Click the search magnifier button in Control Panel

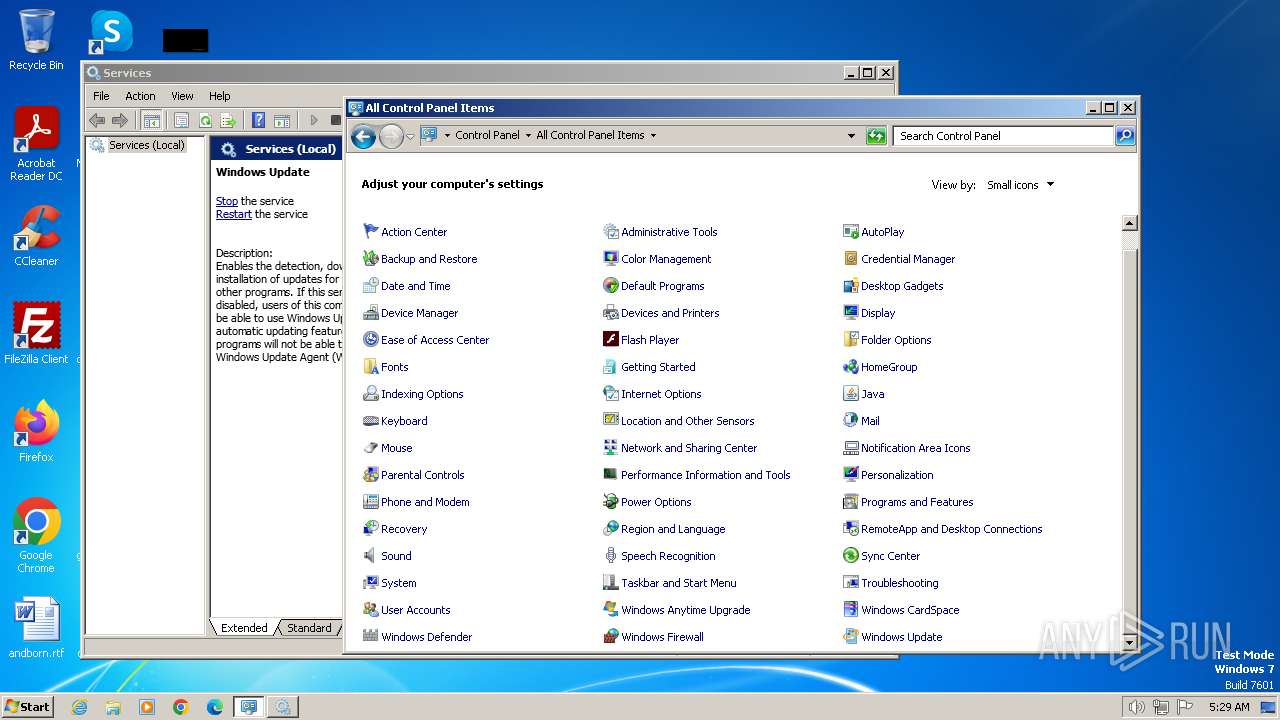pyautogui.click(x=1125, y=136)
